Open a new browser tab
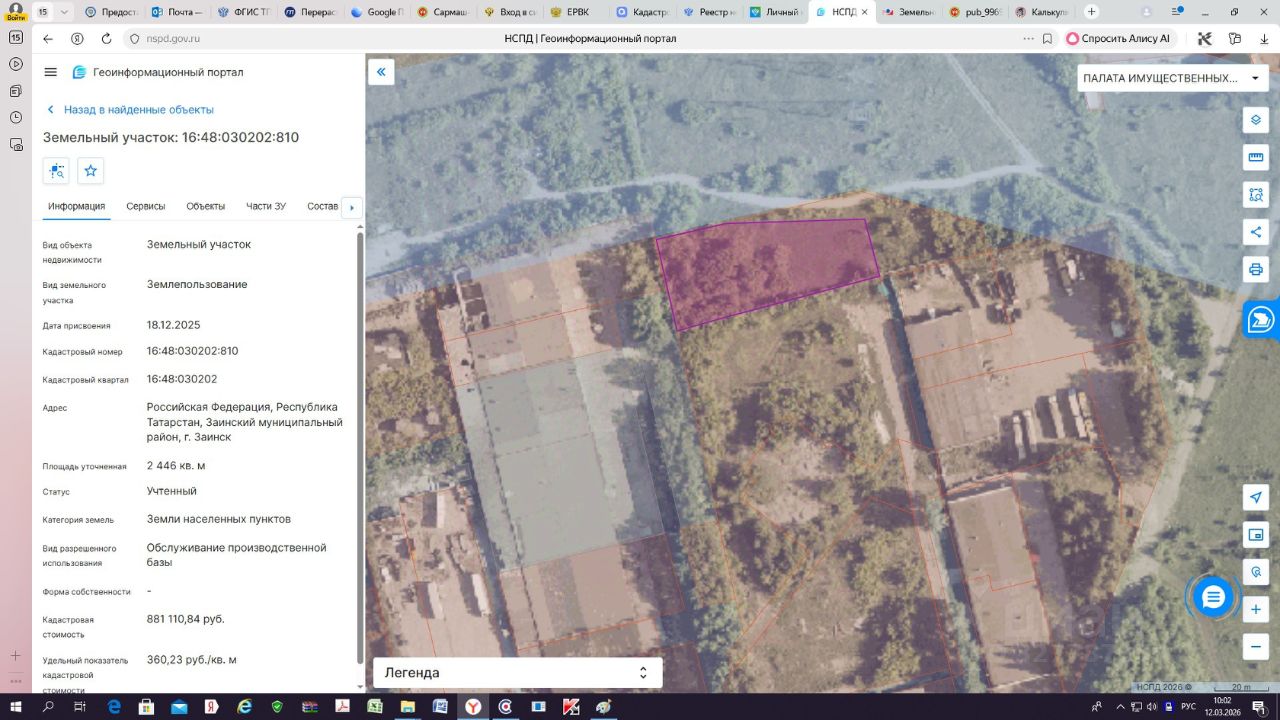The image size is (1280, 720). click(1091, 12)
